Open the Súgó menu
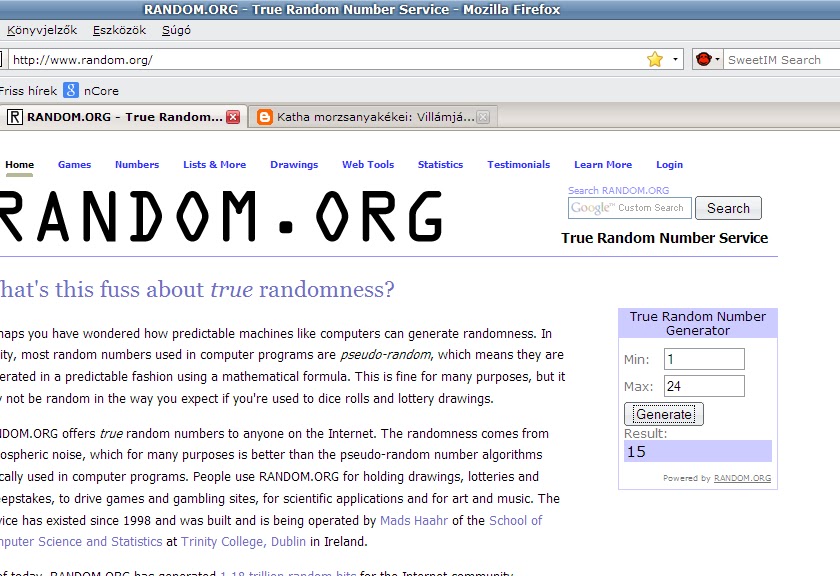The image size is (840, 576). pos(176,30)
